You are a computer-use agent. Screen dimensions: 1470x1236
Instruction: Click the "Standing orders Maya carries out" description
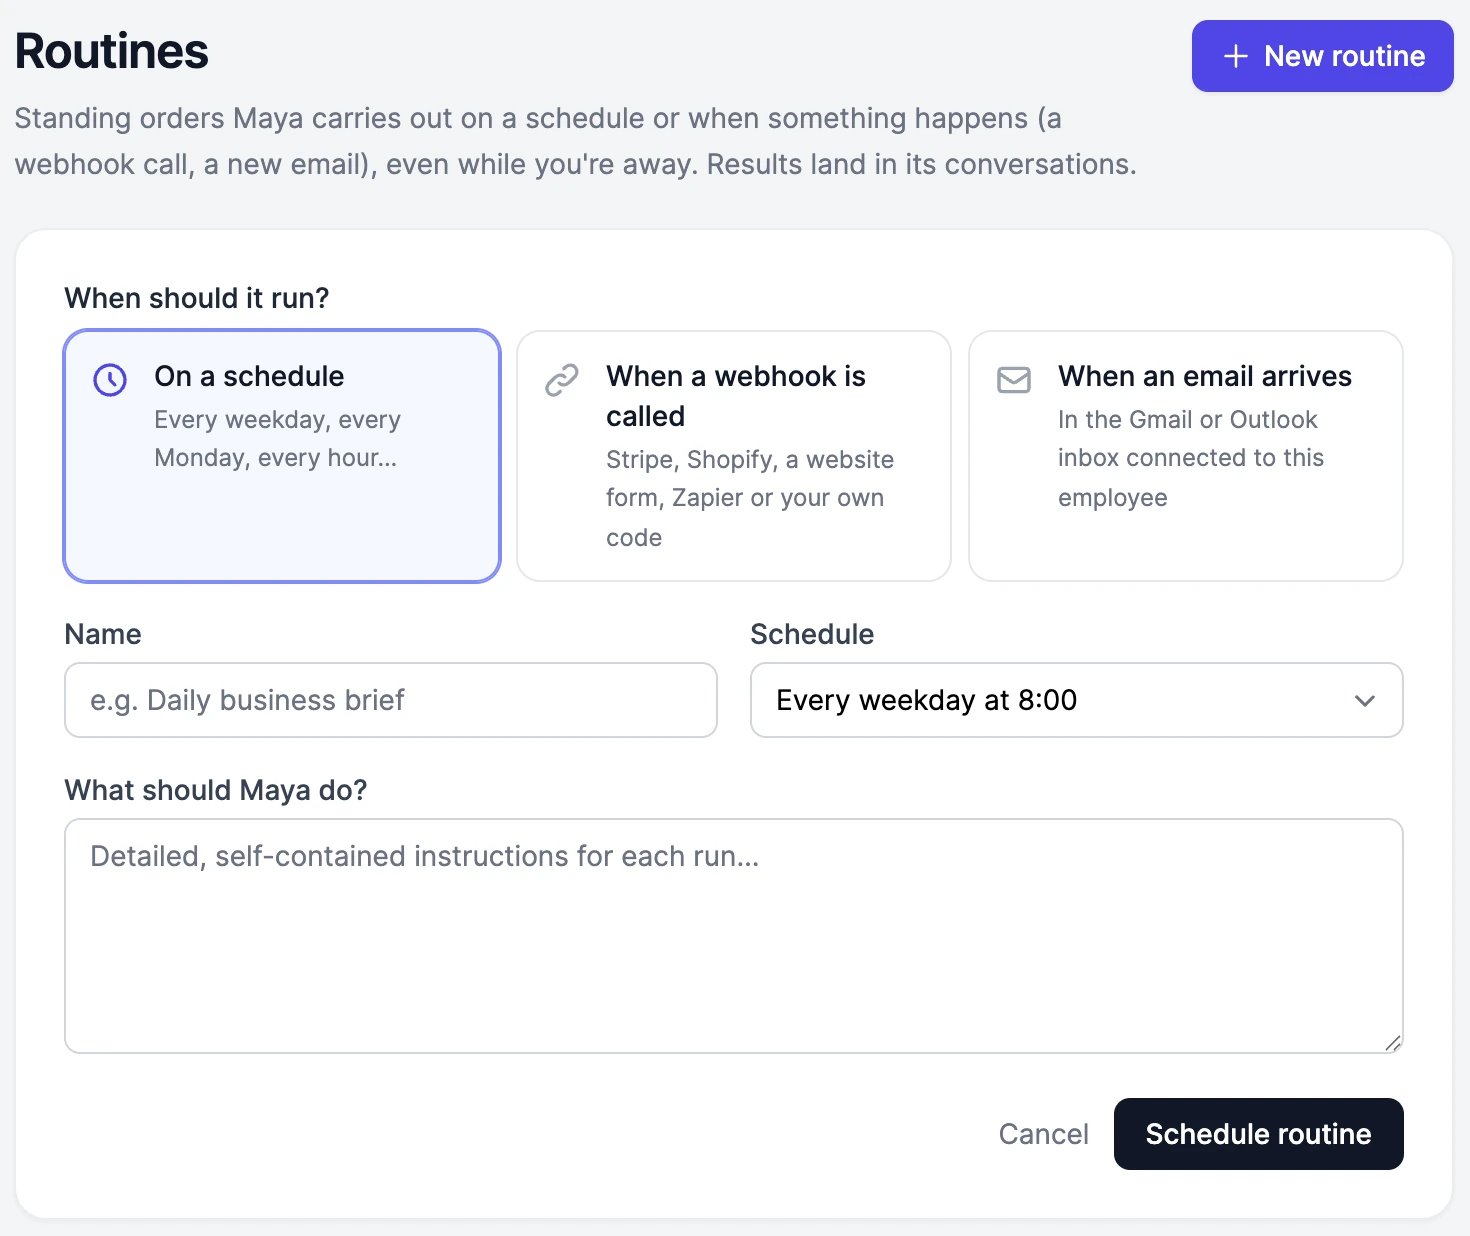(576, 141)
